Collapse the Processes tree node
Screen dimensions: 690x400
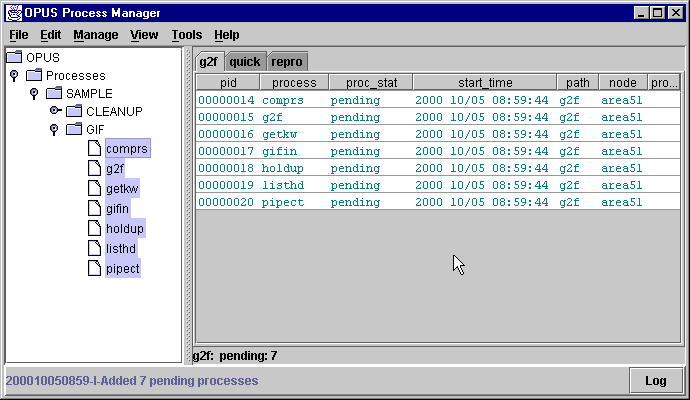tap(14, 75)
